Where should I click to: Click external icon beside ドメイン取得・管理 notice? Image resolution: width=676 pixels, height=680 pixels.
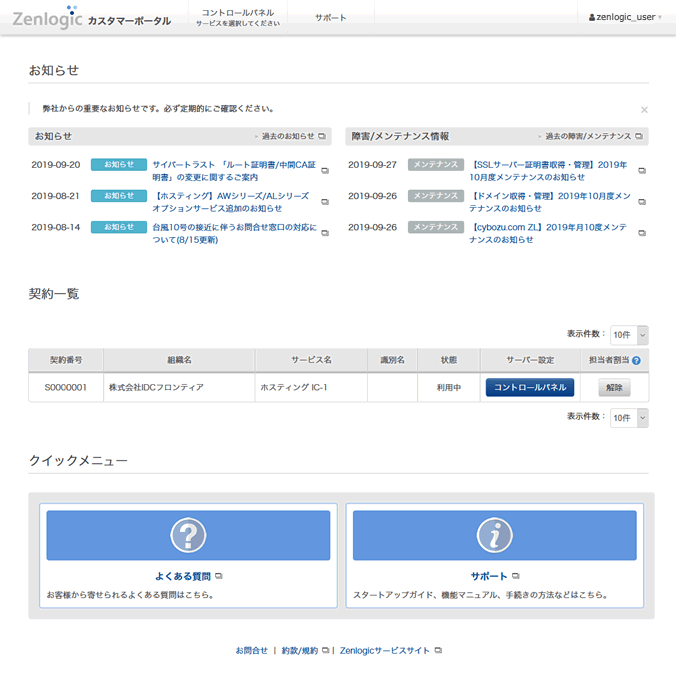[x=642, y=202]
